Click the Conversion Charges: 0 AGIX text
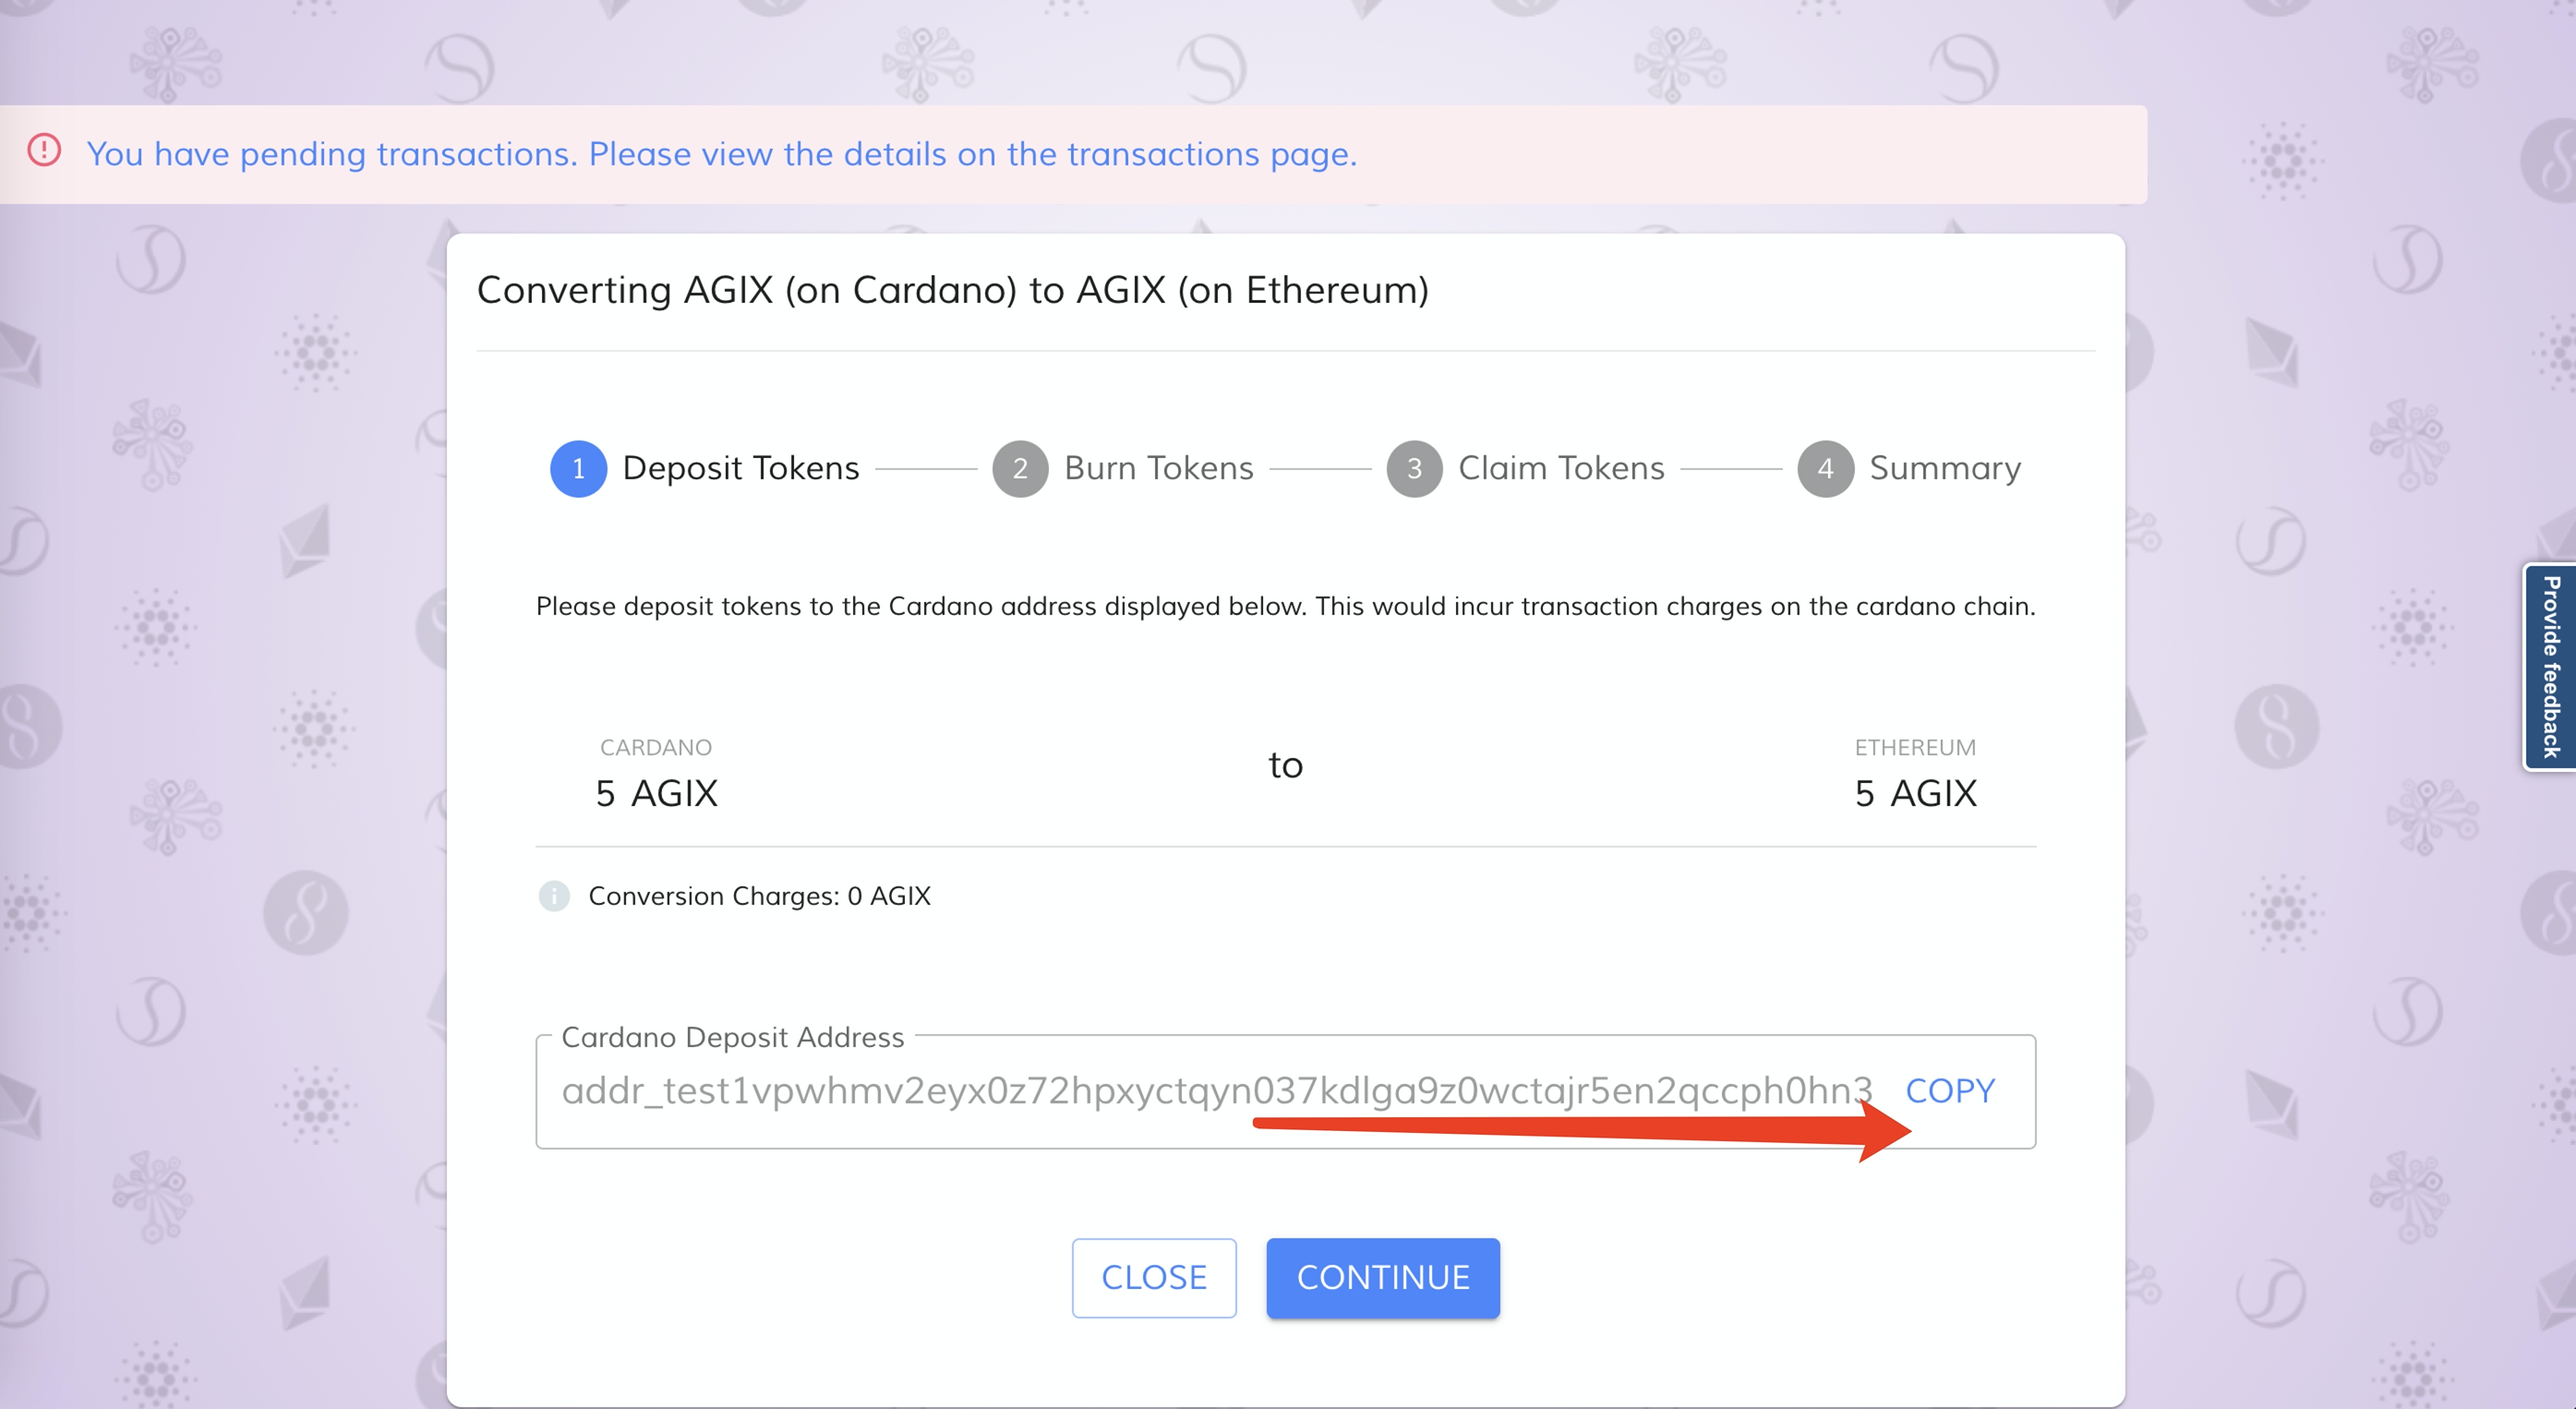2576x1409 pixels. pos(759,896)
